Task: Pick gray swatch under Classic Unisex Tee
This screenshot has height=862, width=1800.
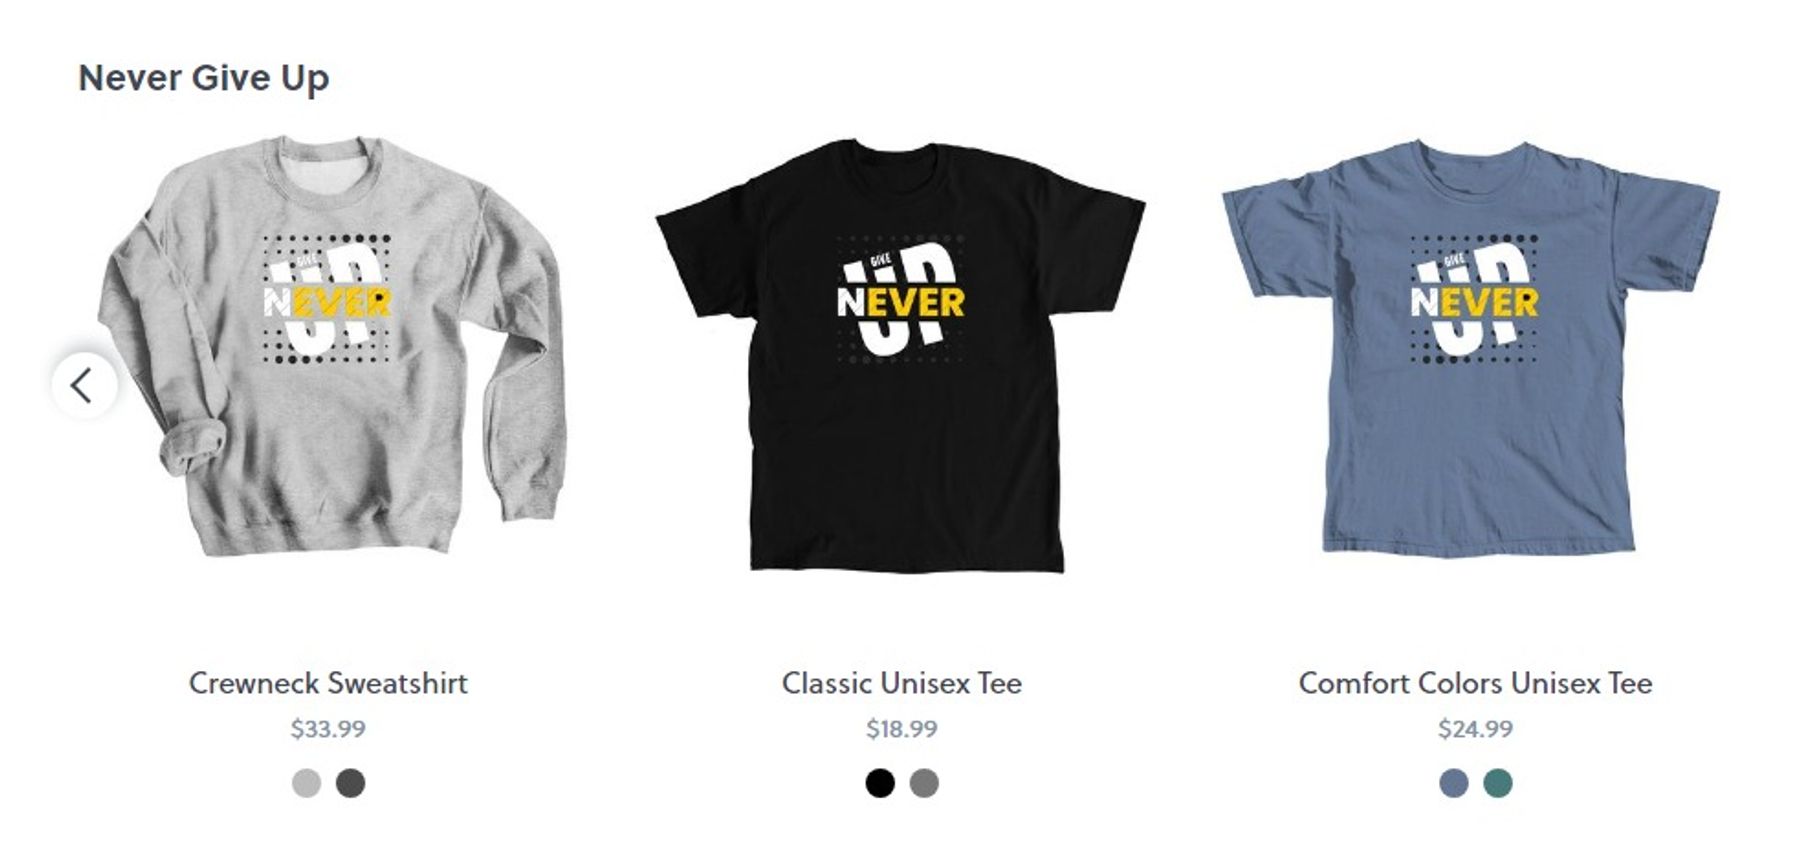Action: pos(924,783)
